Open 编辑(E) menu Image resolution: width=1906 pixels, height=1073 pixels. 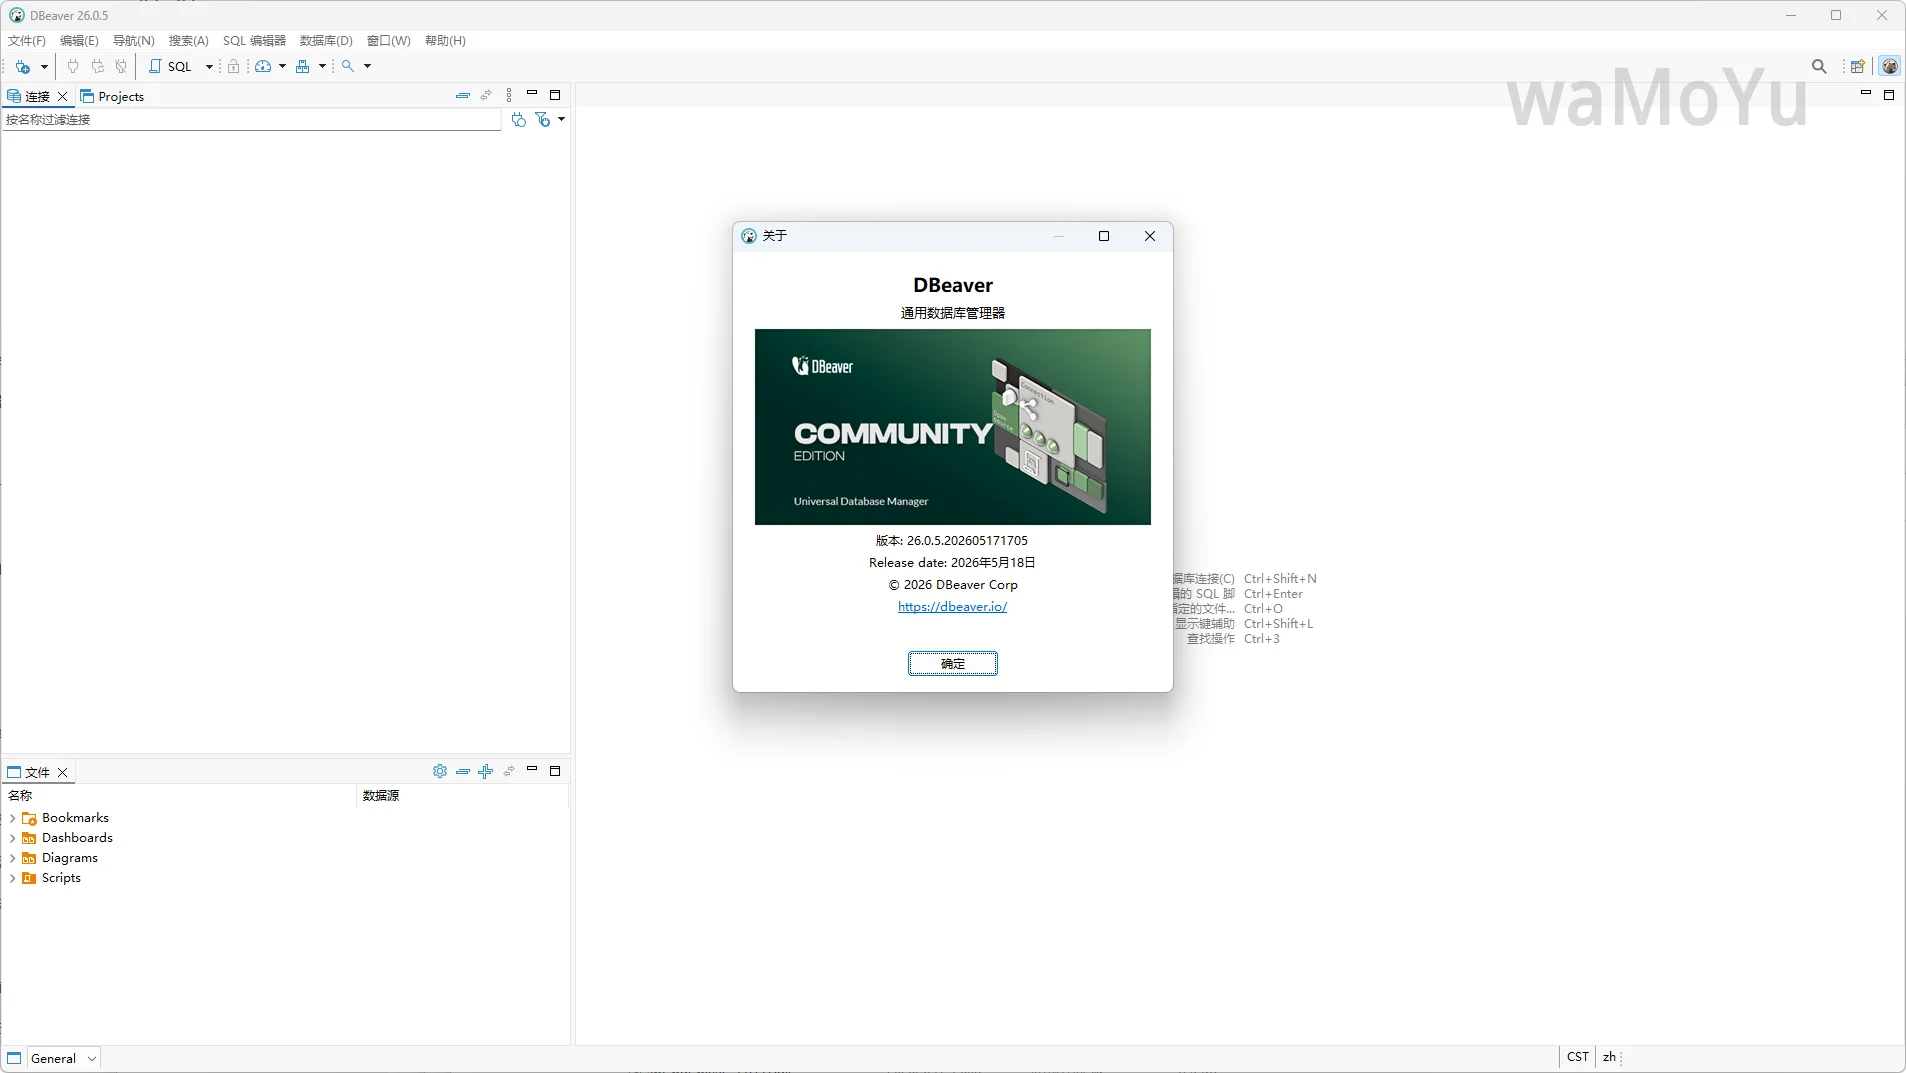pos(79,41)
